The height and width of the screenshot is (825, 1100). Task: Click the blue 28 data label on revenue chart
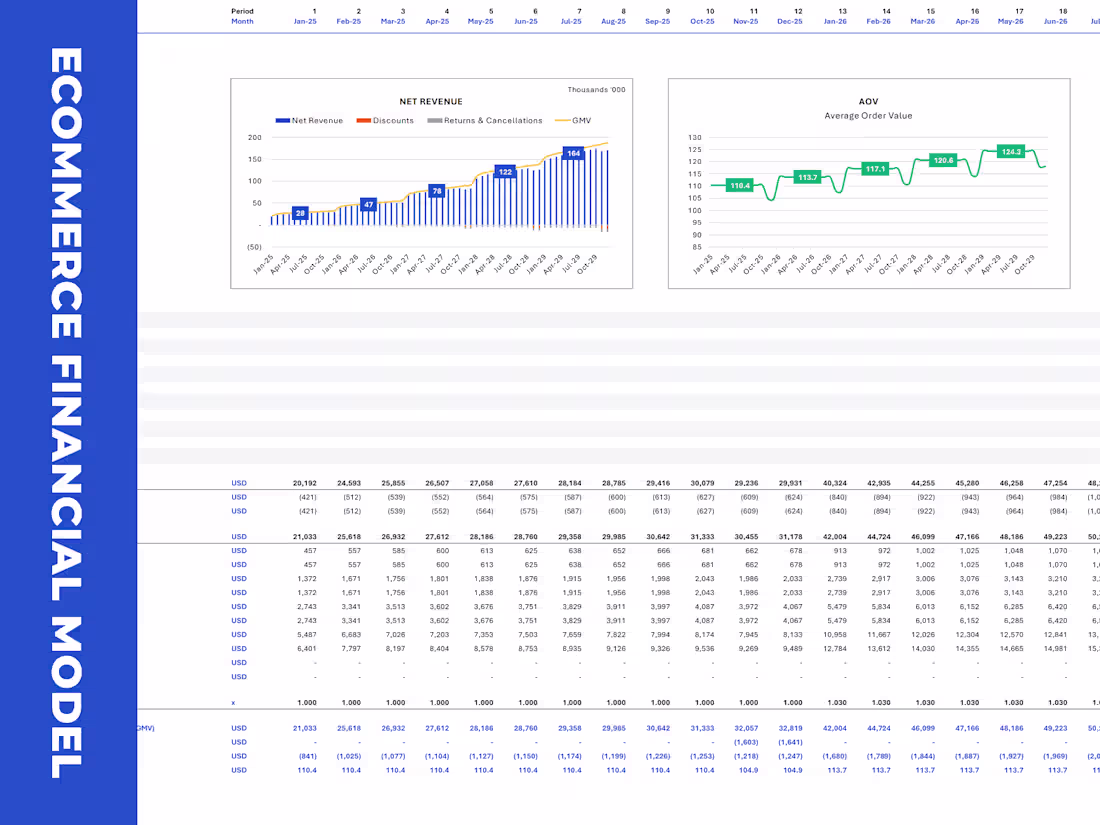(x=300, y=212)
